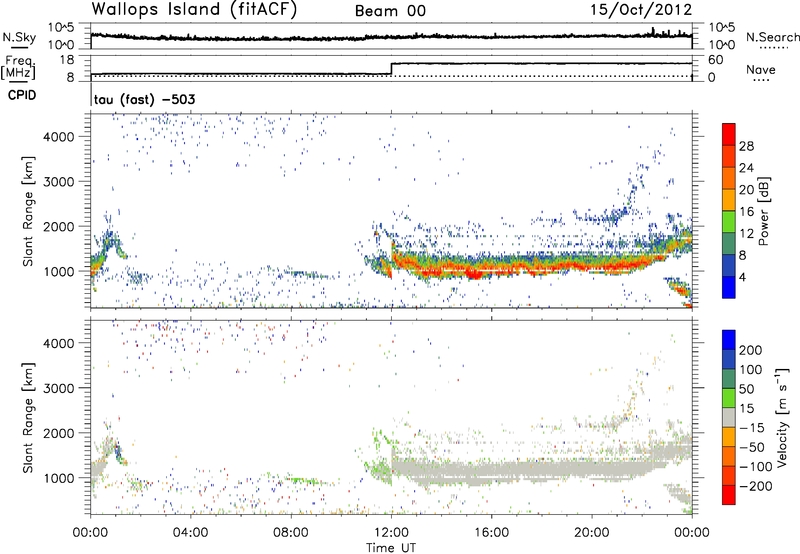Click the "04:00" time tick label
The image size is (800, 554).
pyautogui.click(x=190, y=533)
